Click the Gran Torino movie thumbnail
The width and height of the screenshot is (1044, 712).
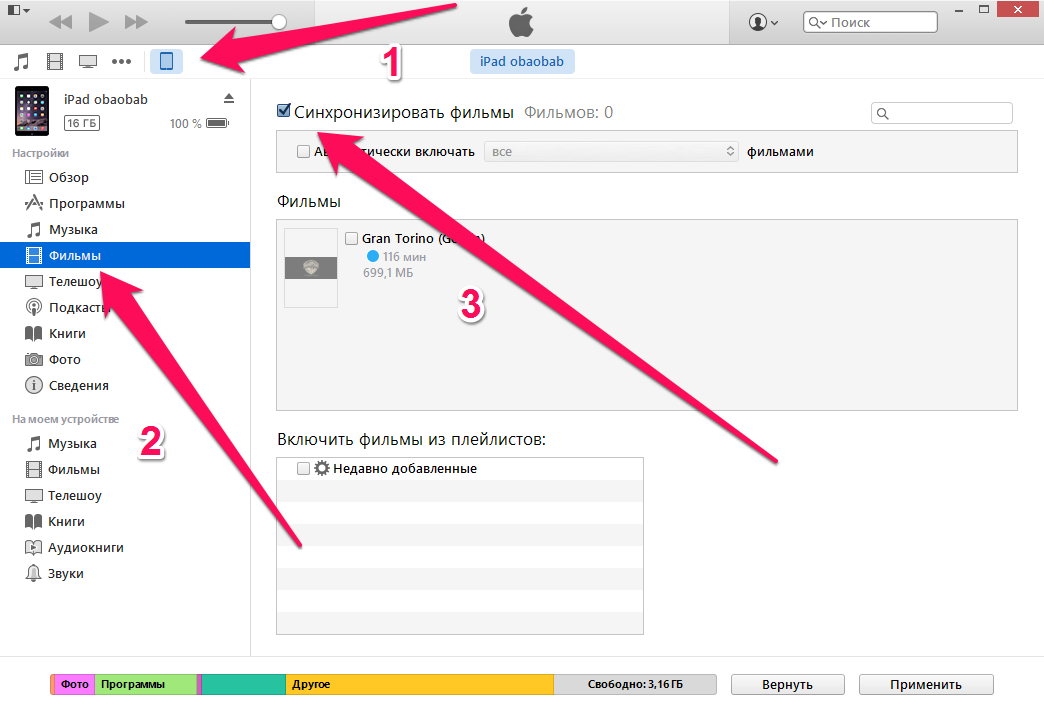point(311,268)
